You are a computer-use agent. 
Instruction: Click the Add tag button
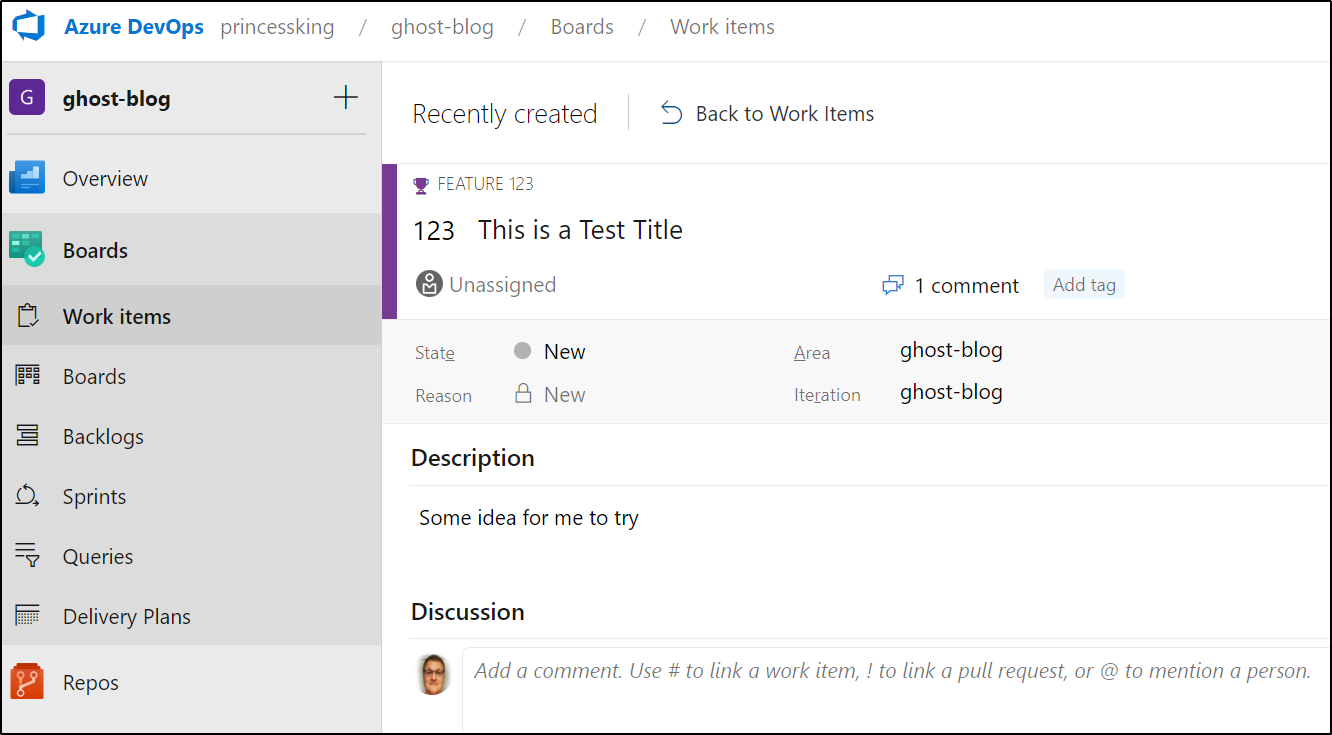1084,285
